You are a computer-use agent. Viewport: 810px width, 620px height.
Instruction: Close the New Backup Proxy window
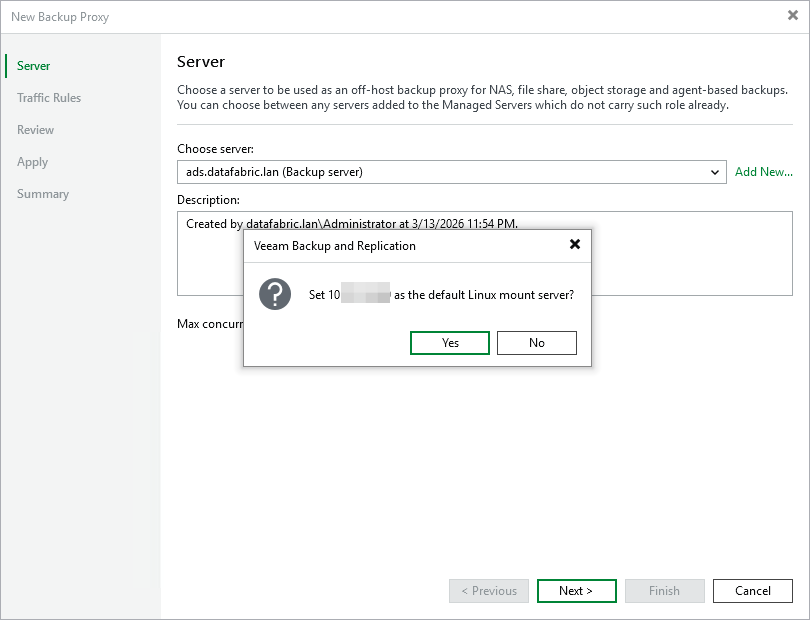click(x=793, y=16)
